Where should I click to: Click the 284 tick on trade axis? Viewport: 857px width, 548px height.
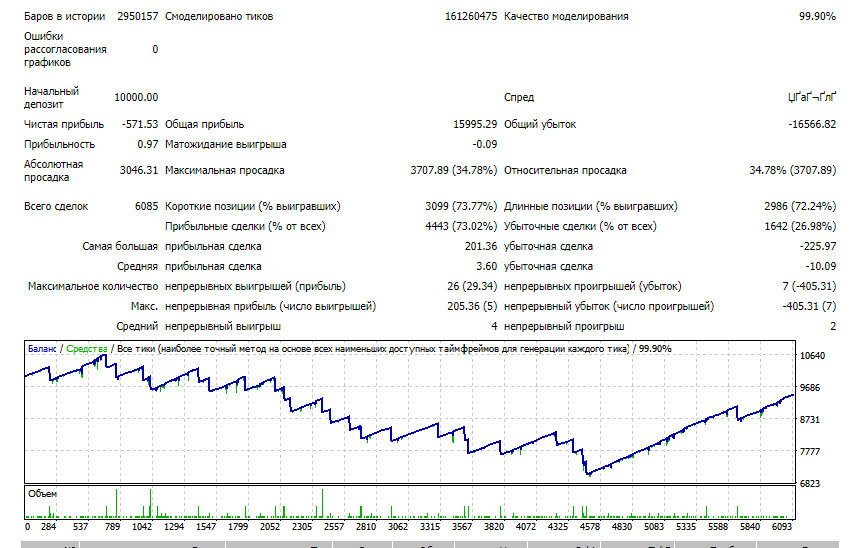(49, 527)
